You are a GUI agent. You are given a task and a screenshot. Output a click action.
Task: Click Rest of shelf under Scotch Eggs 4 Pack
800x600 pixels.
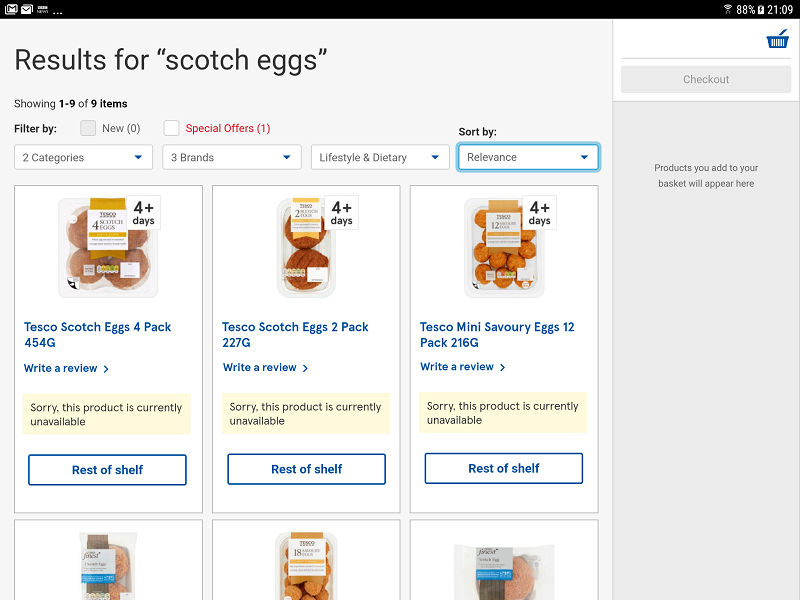pyautogui.click(x=107, y=469)
